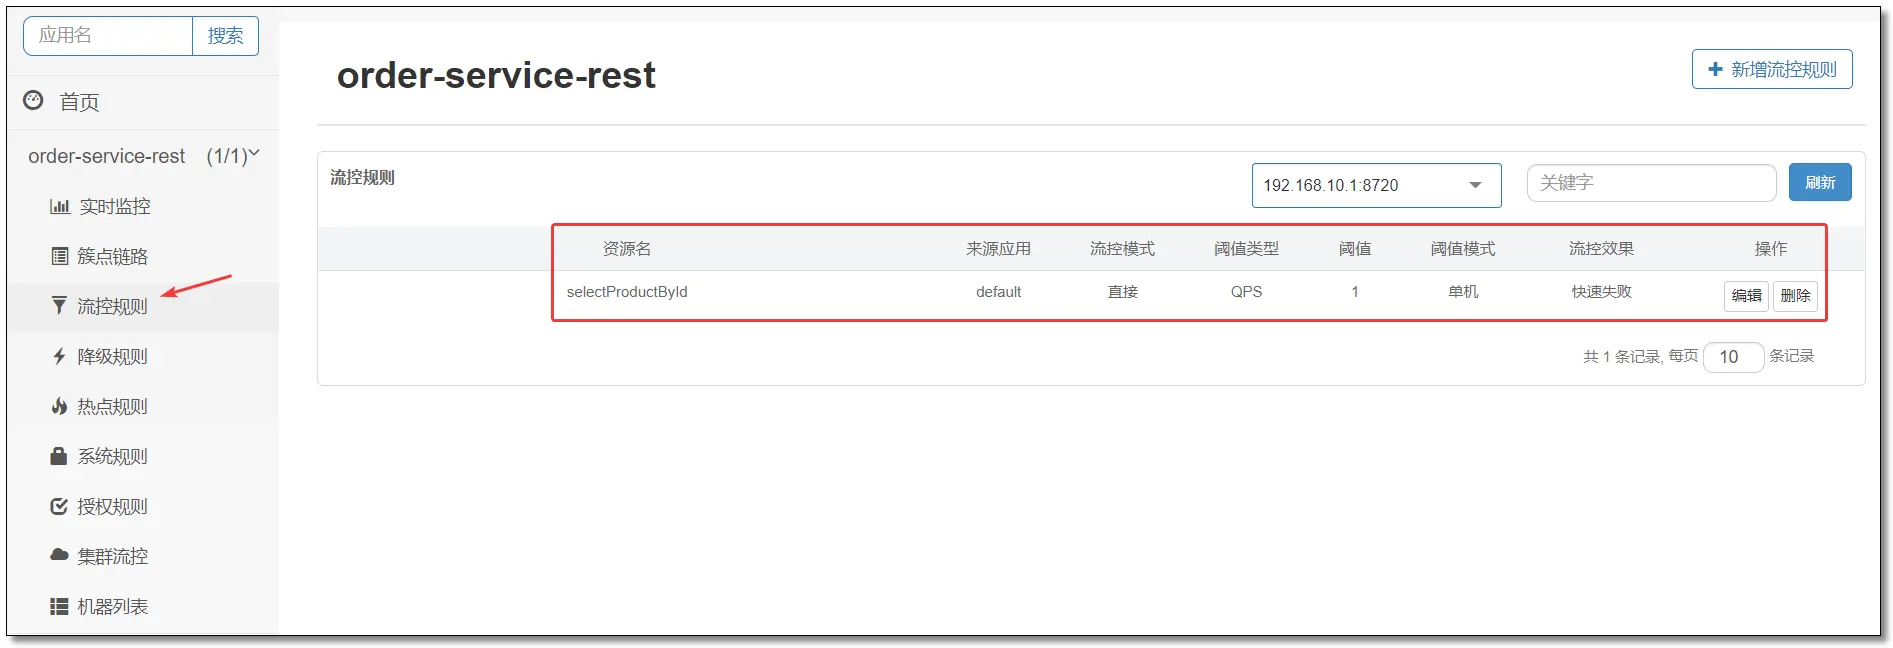Click 编辑 for selectProductById rule
Viewport: 1893px width, 648px height.
pyautogui.click(x=1746, y=296)
